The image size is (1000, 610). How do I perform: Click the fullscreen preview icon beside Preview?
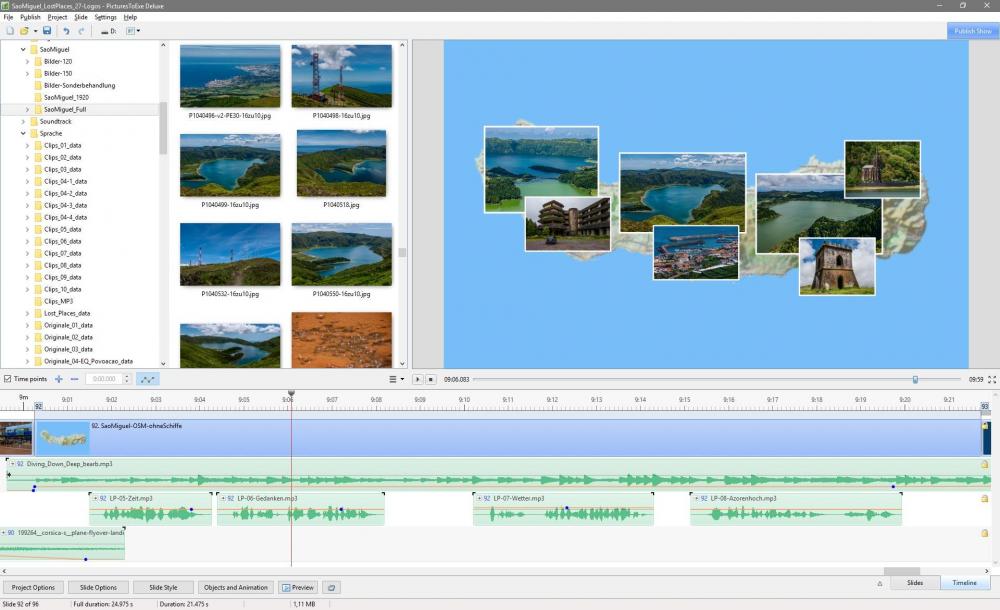tap(331, 588)
